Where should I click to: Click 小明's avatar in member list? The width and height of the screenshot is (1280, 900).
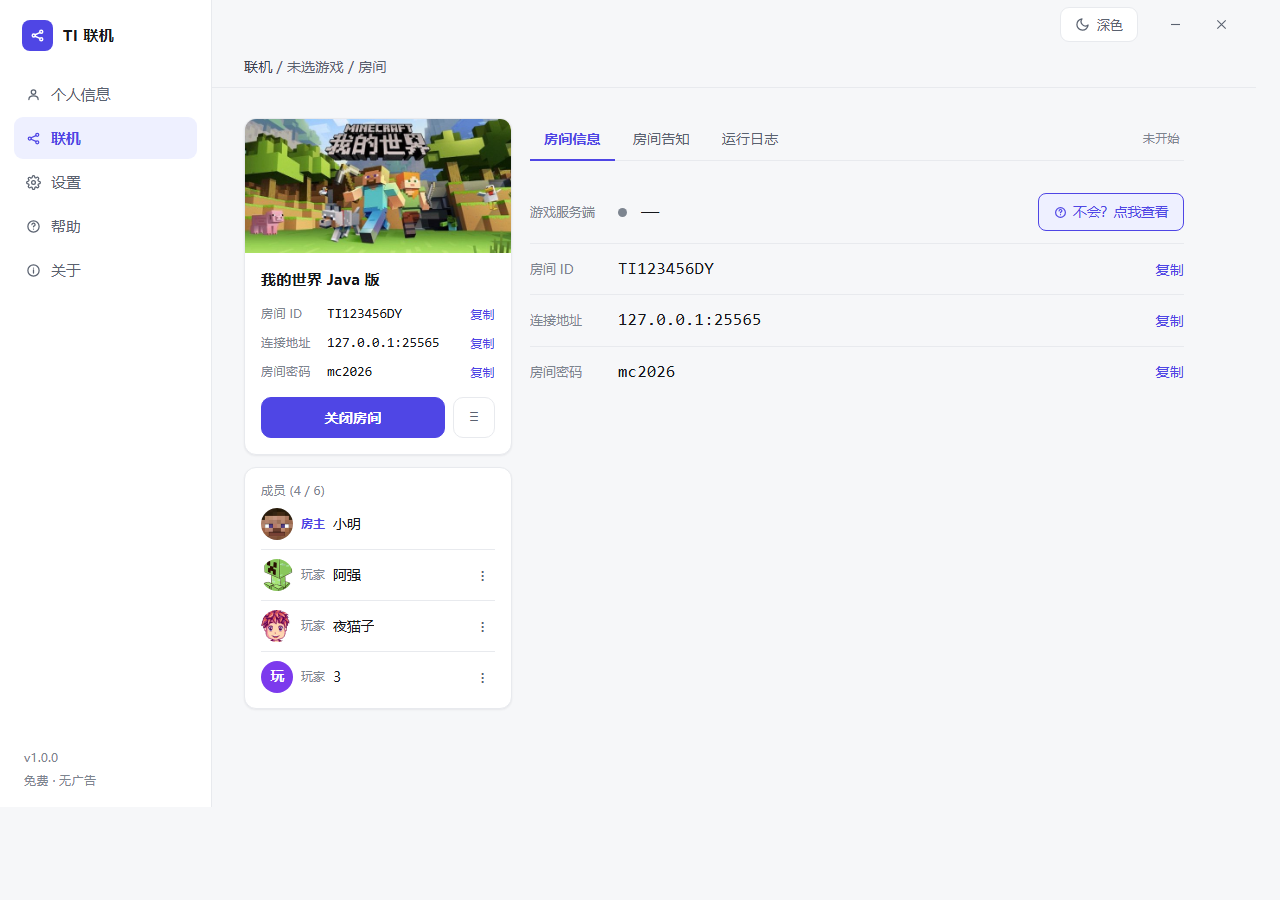click(277, 524)
